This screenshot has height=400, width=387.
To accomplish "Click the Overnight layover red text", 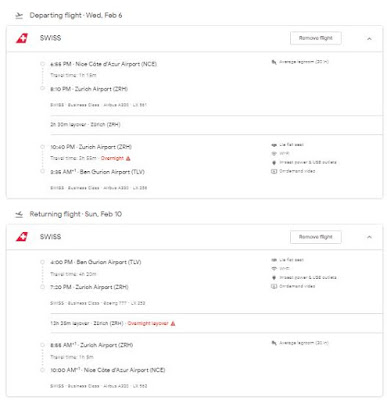I will pos(148,323).
